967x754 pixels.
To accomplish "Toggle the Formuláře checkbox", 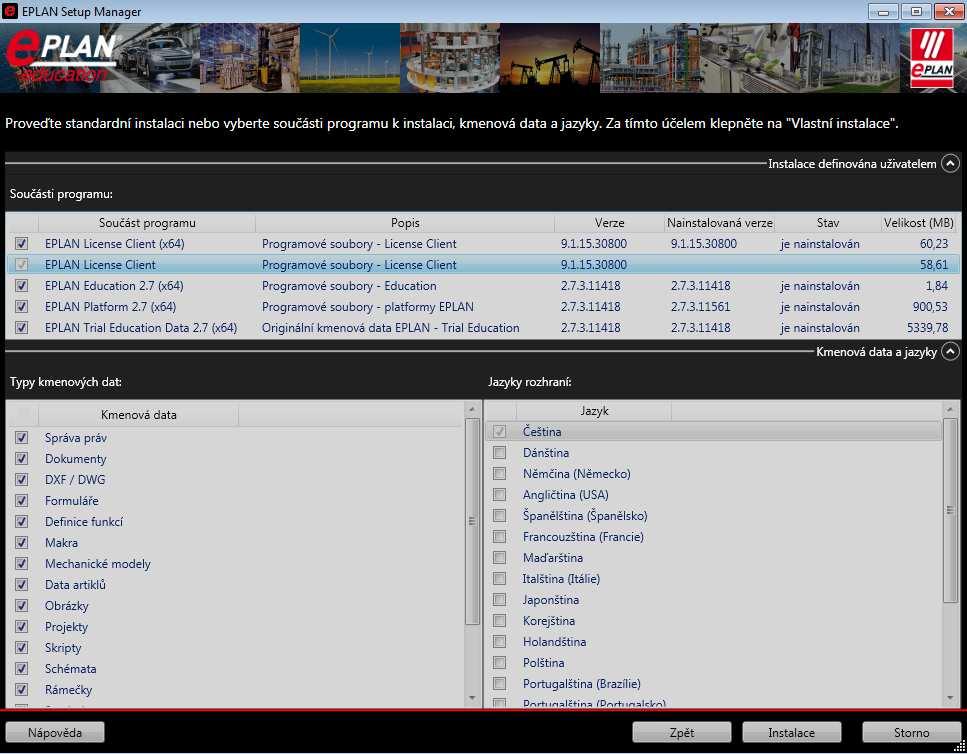I will [22, 501].
